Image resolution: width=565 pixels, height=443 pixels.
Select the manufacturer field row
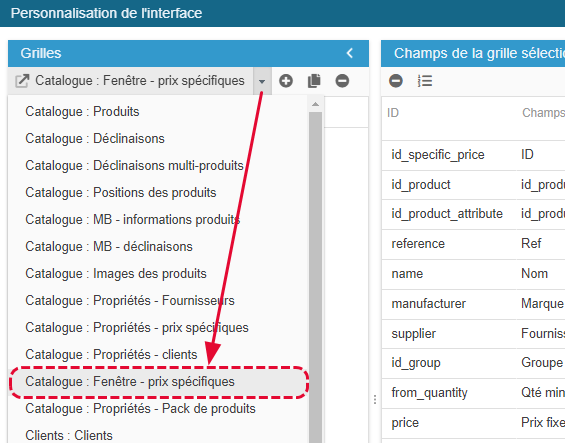(x=473, y=304)
